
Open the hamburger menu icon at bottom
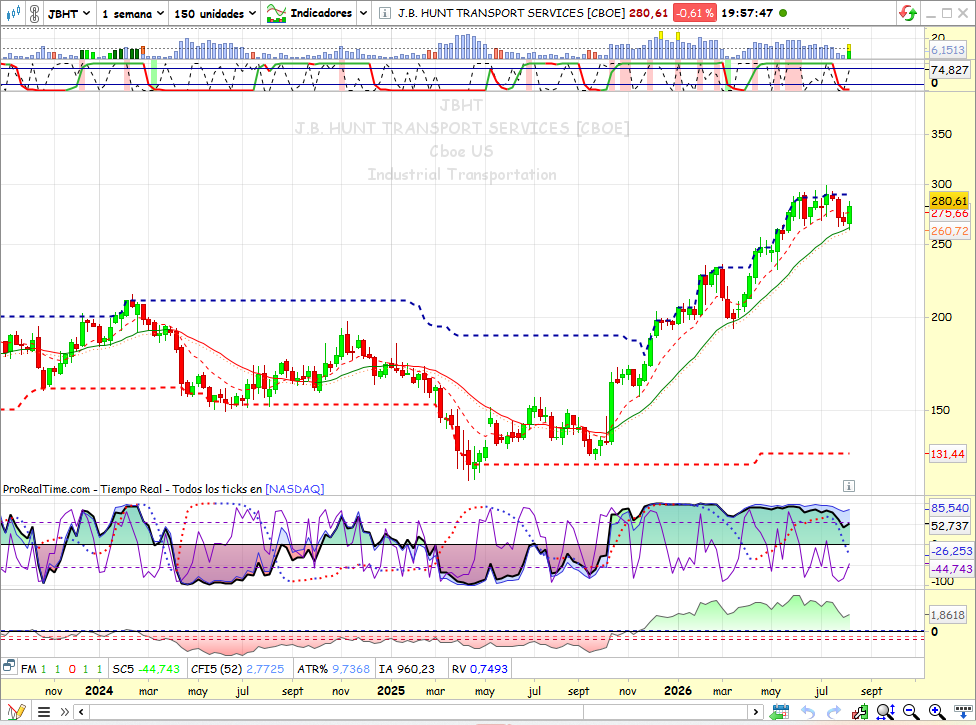(44, 711)
